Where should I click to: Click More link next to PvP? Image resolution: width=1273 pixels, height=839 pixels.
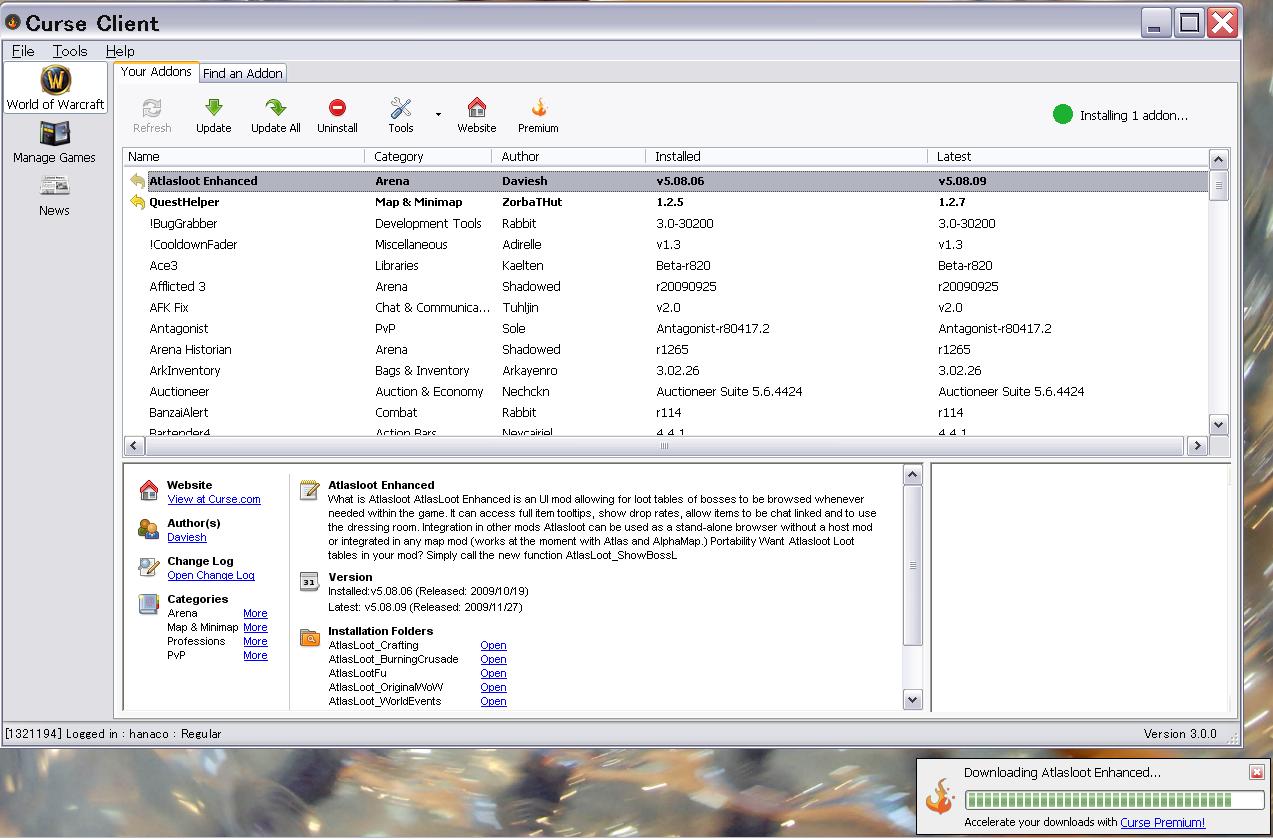[255, 655]
